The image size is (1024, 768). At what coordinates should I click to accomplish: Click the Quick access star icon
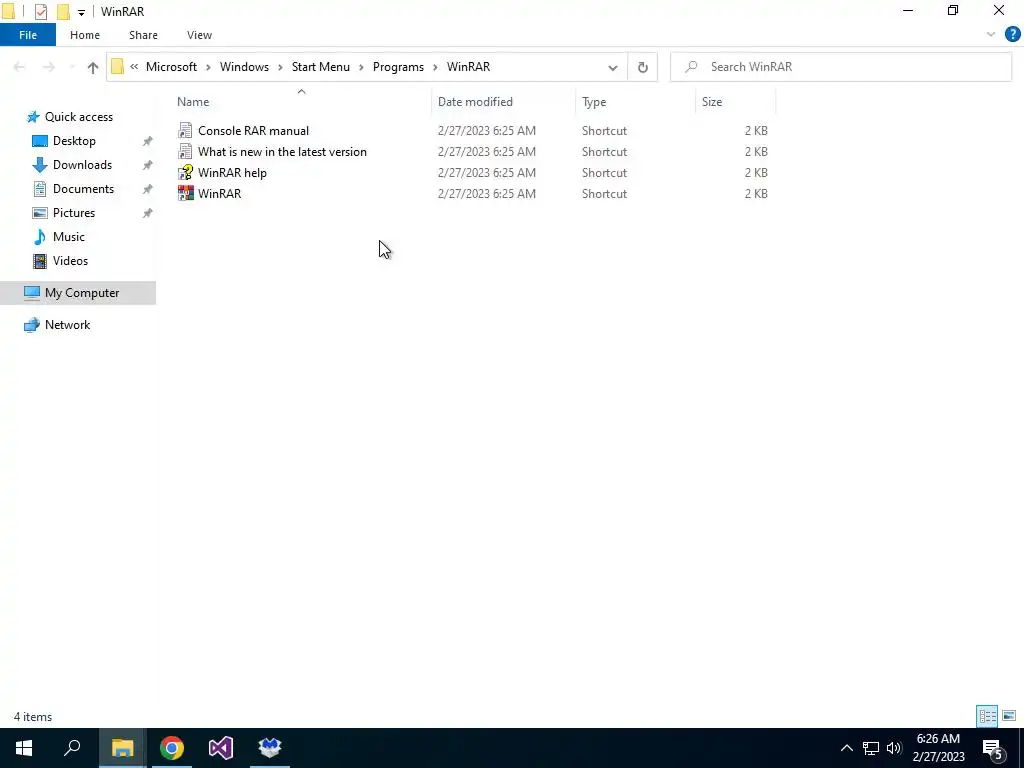click(33, 117)
